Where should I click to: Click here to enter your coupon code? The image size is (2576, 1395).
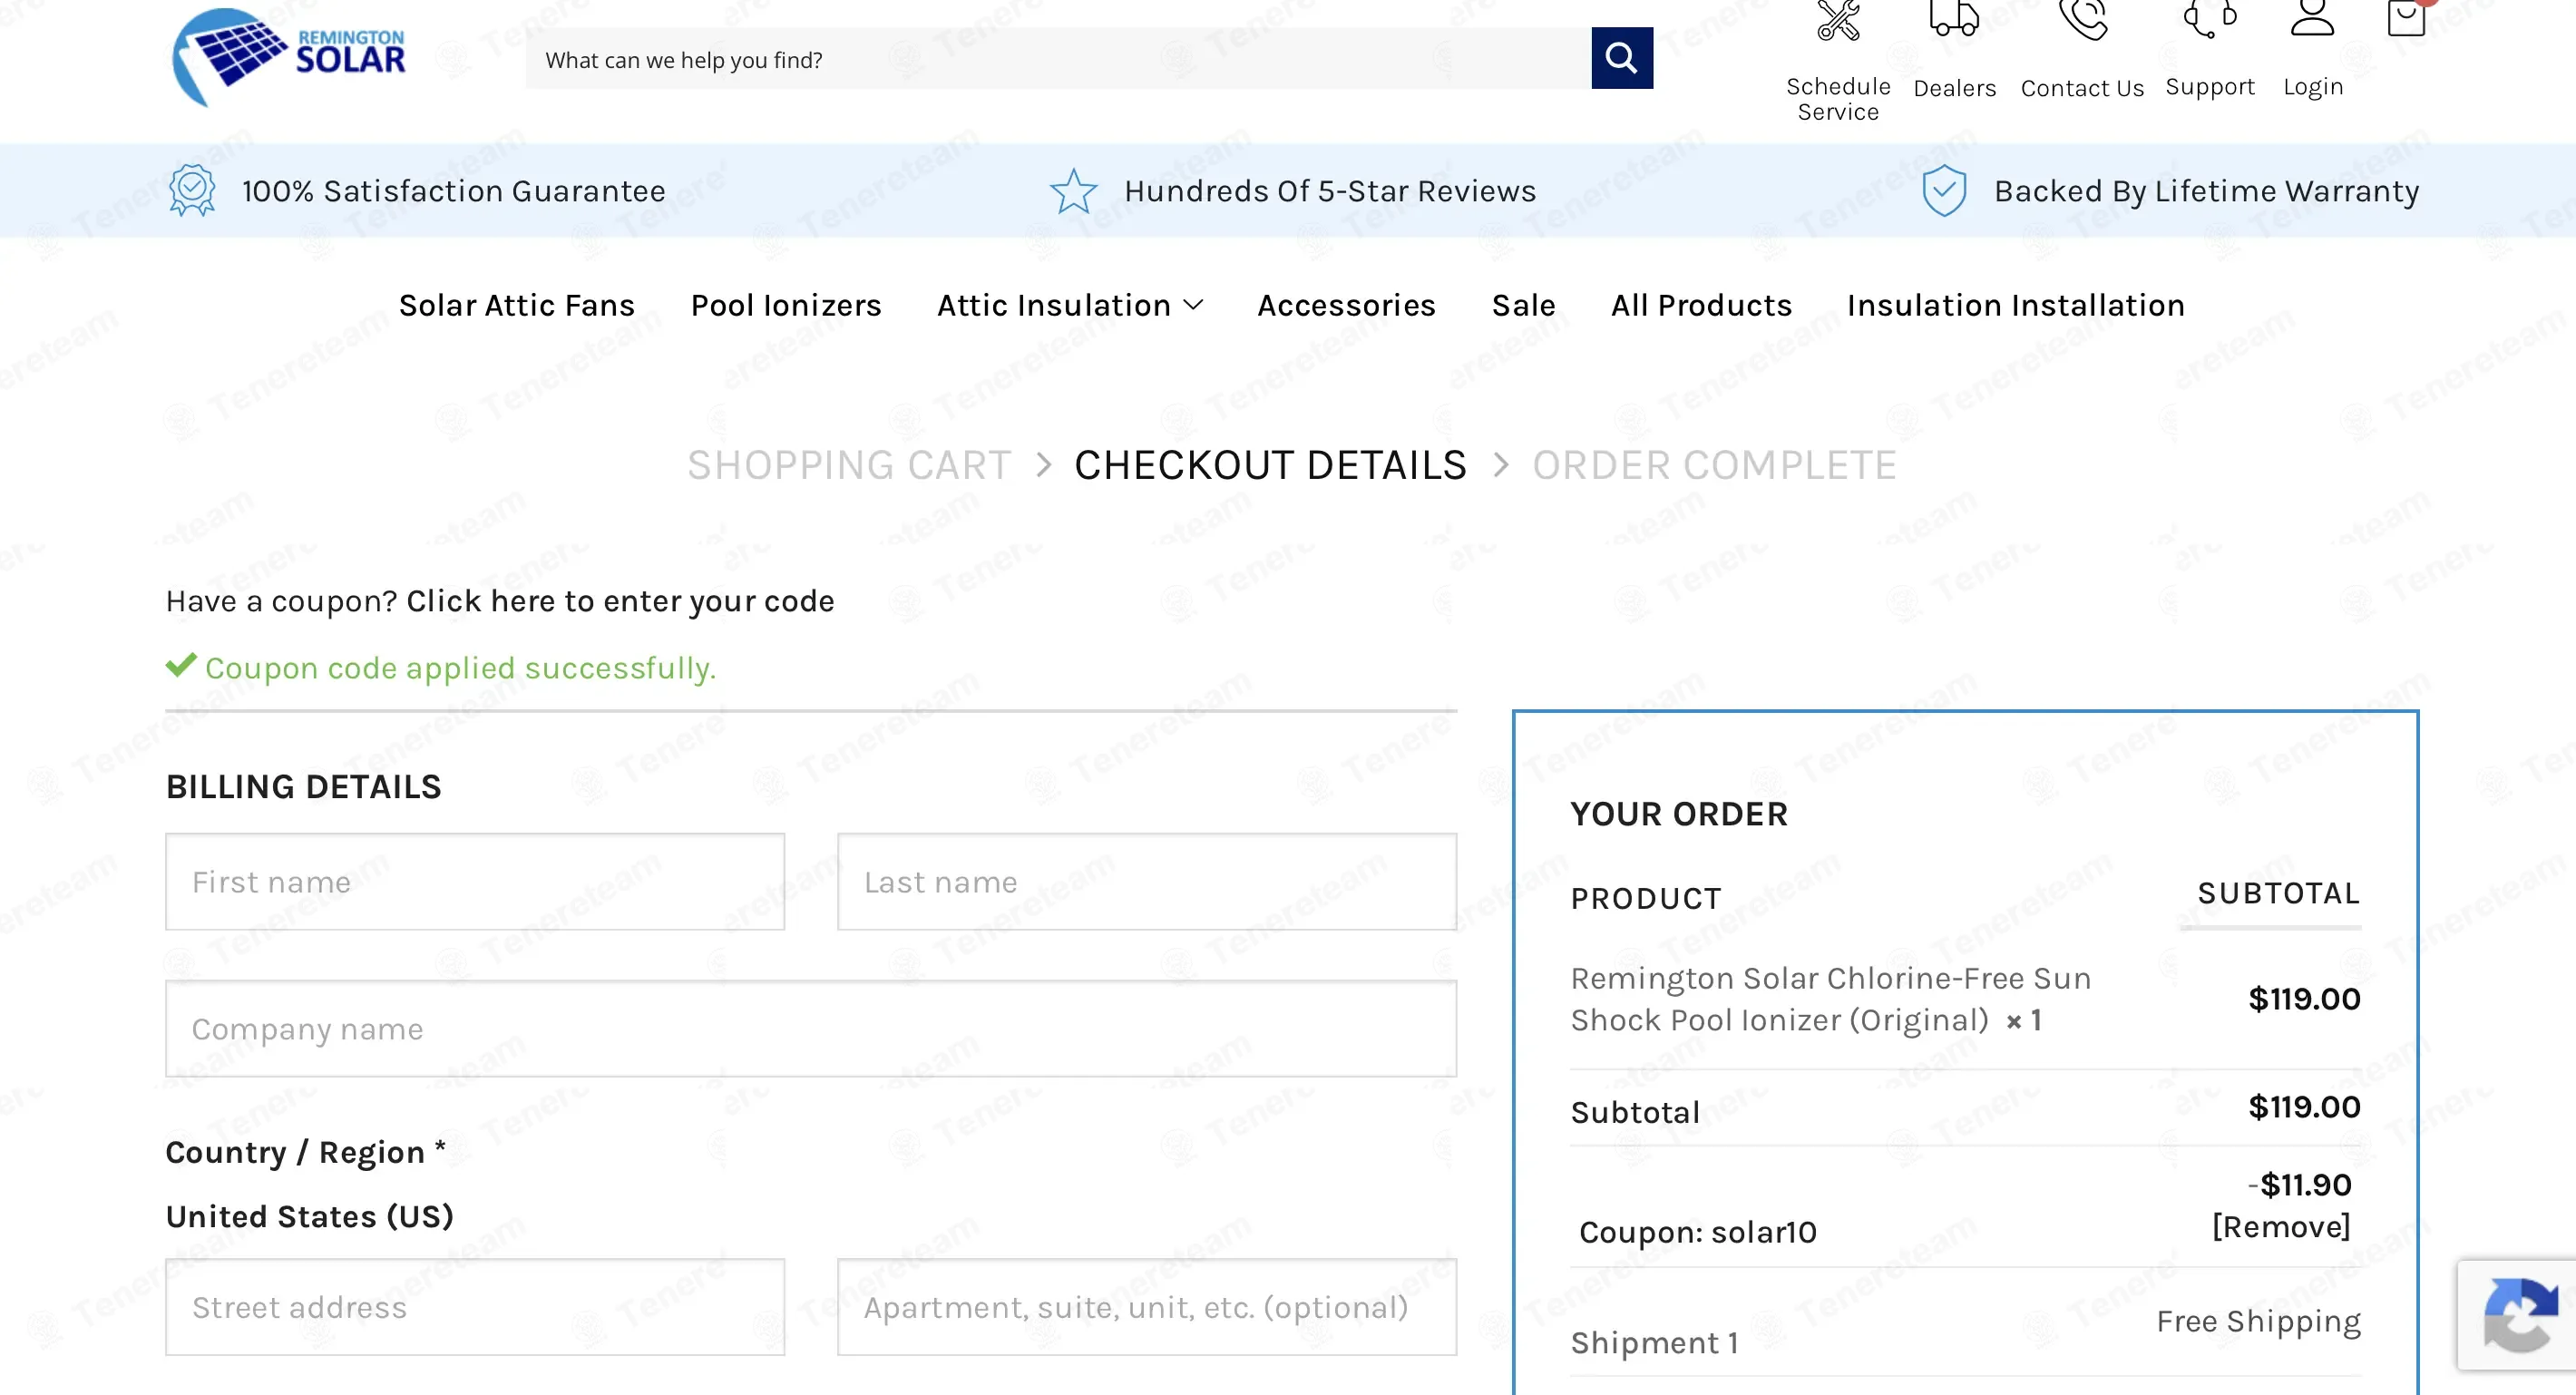620,601
